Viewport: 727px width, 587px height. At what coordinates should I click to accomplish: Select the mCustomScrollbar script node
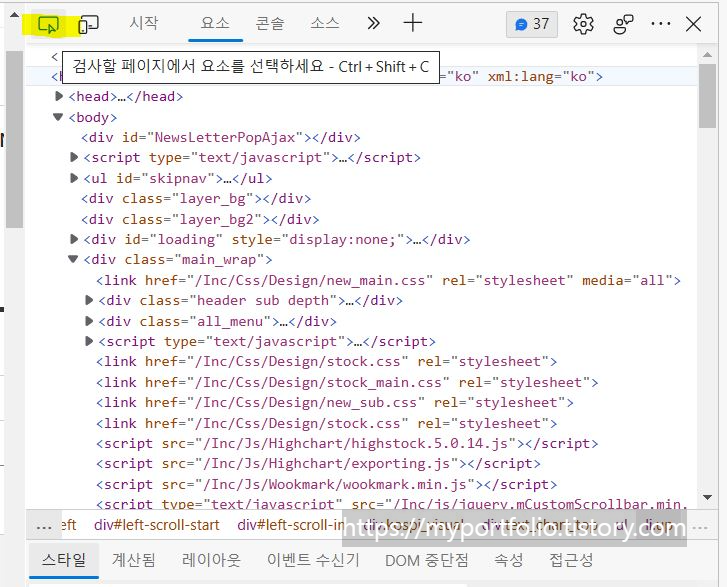[392, 504]
